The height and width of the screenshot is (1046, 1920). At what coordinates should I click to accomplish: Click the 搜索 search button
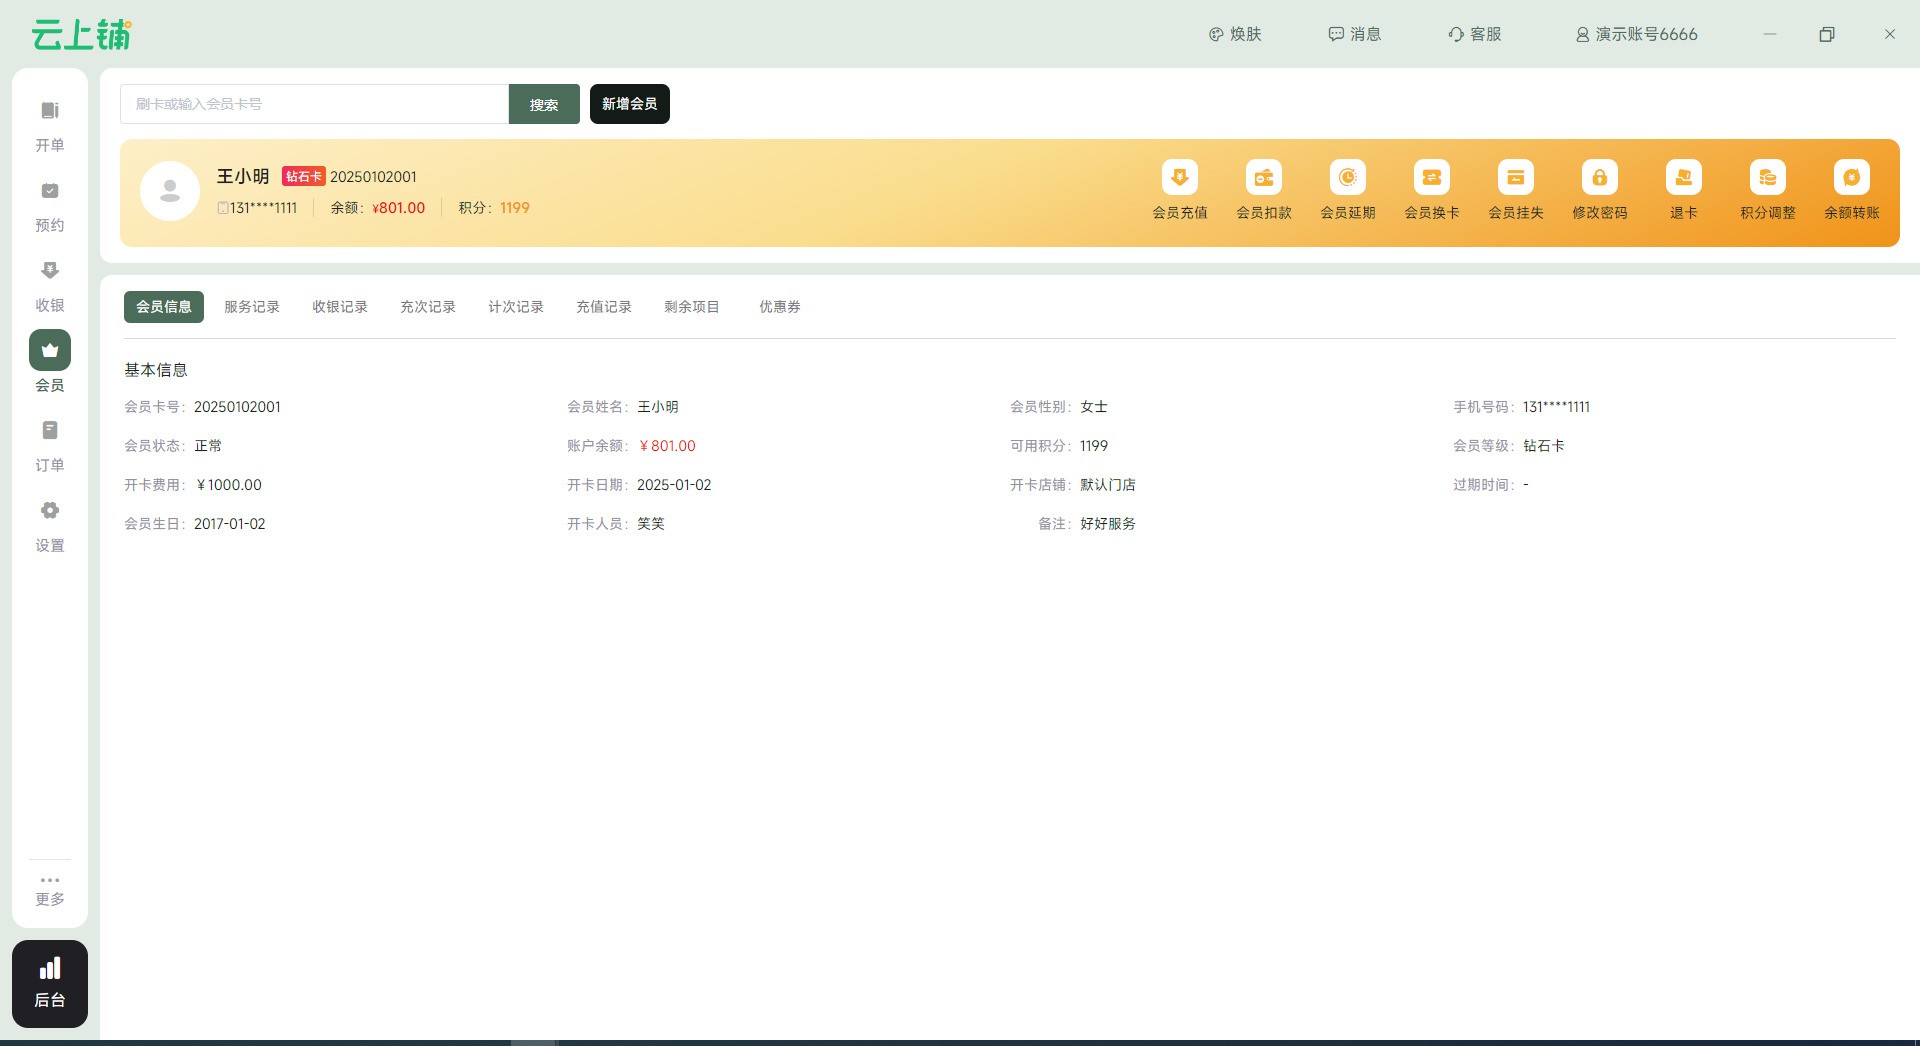tap(544, 104)
